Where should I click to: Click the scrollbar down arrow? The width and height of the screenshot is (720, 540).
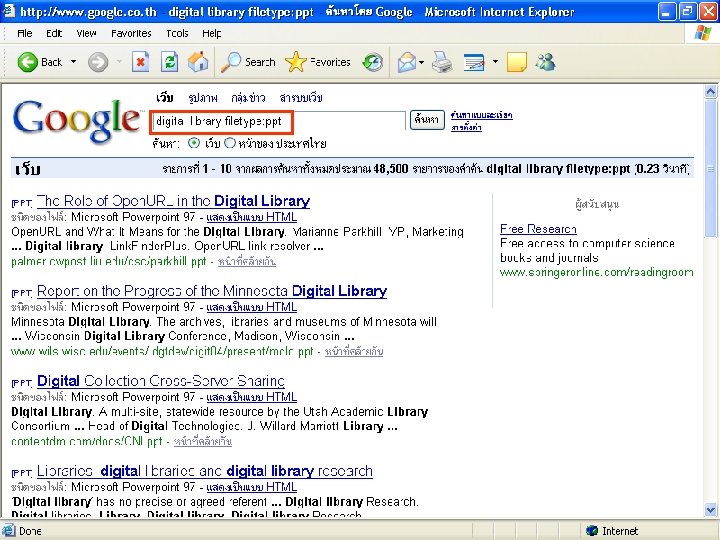(710, 509)
